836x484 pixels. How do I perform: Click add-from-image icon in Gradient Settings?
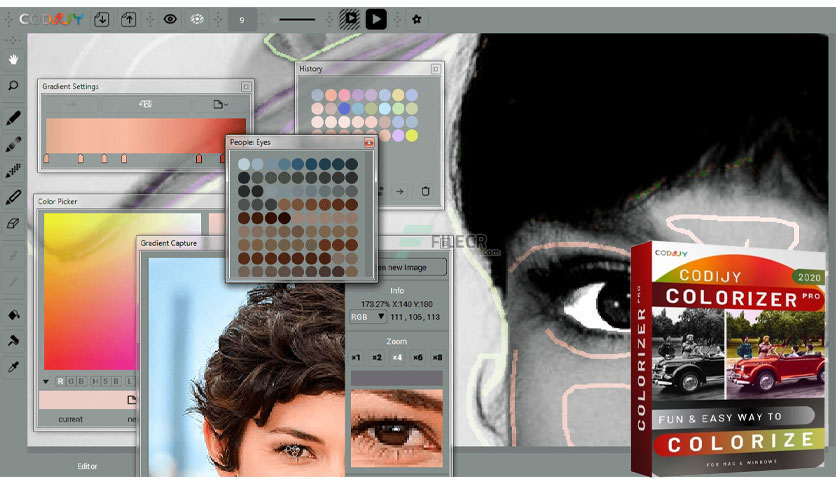(x=146, y=104)
